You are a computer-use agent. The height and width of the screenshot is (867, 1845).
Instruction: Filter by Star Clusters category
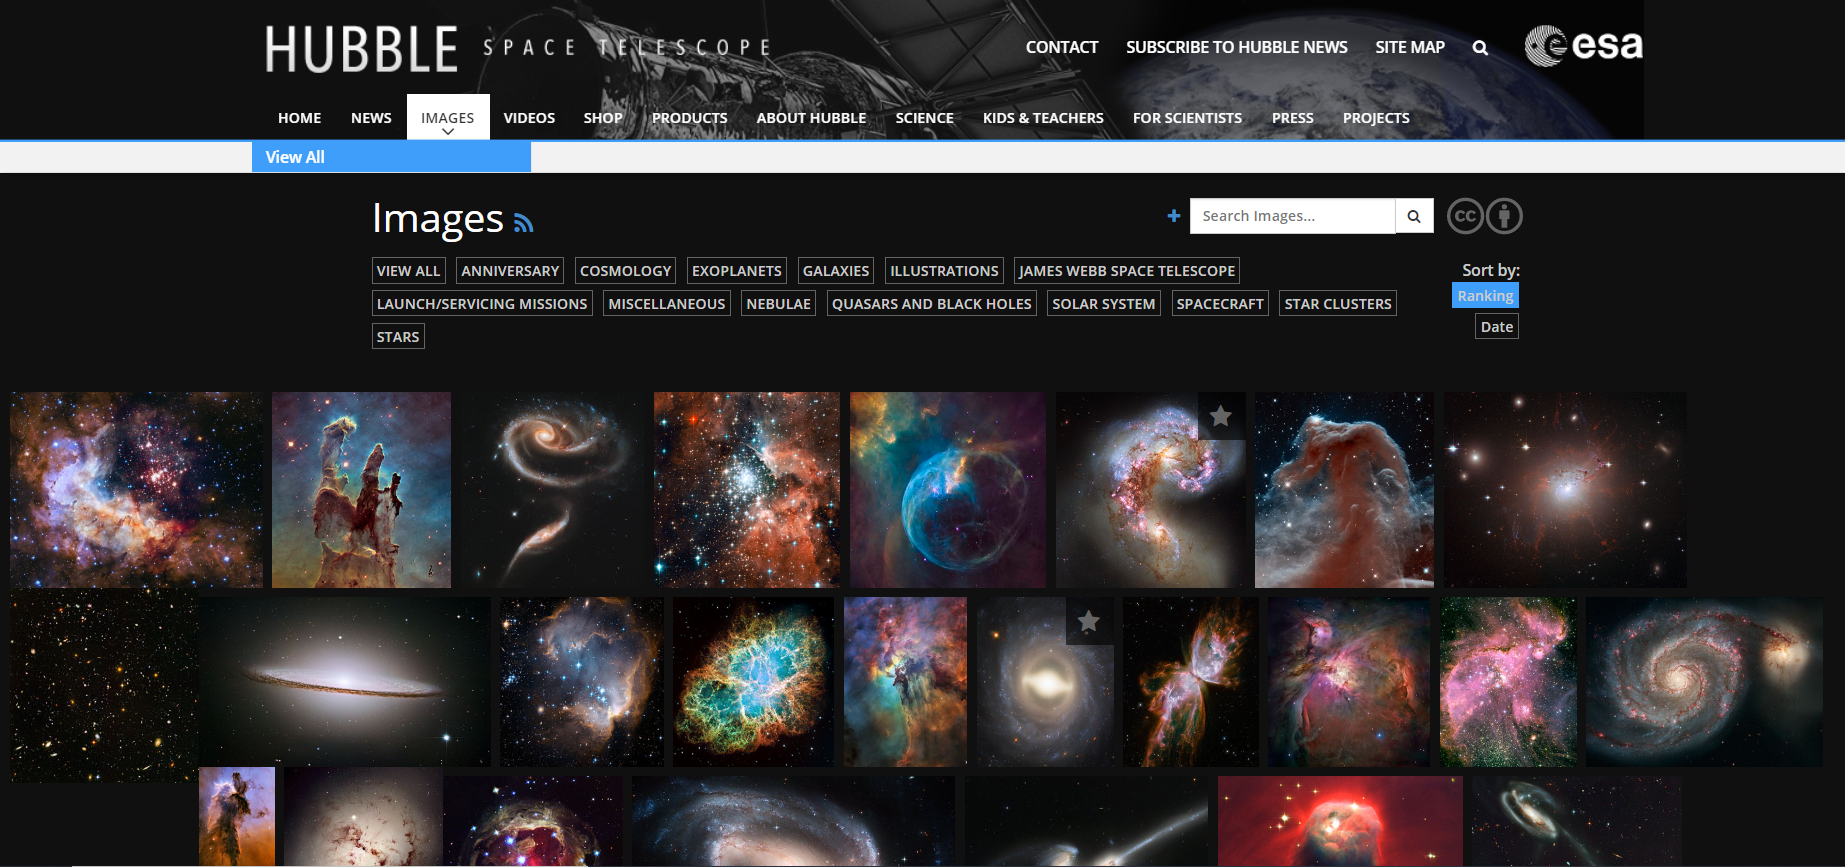point(1338,304)
